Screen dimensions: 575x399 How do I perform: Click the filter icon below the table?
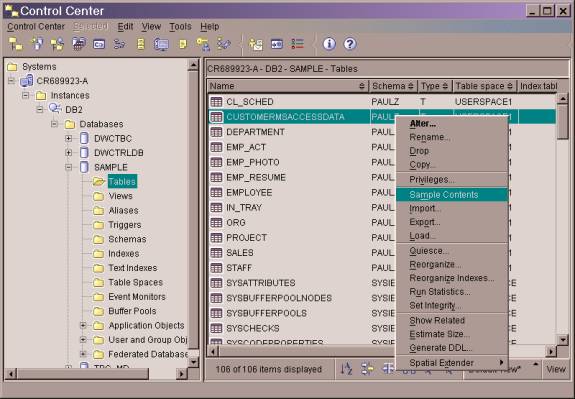[x=367, y=369]
